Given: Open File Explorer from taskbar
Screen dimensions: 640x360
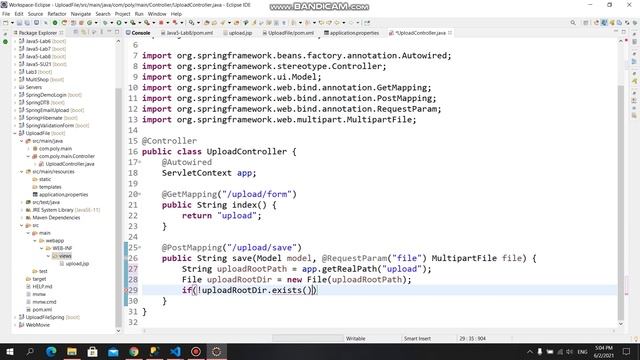Looking at the screenshot, I should coord(72,351).
